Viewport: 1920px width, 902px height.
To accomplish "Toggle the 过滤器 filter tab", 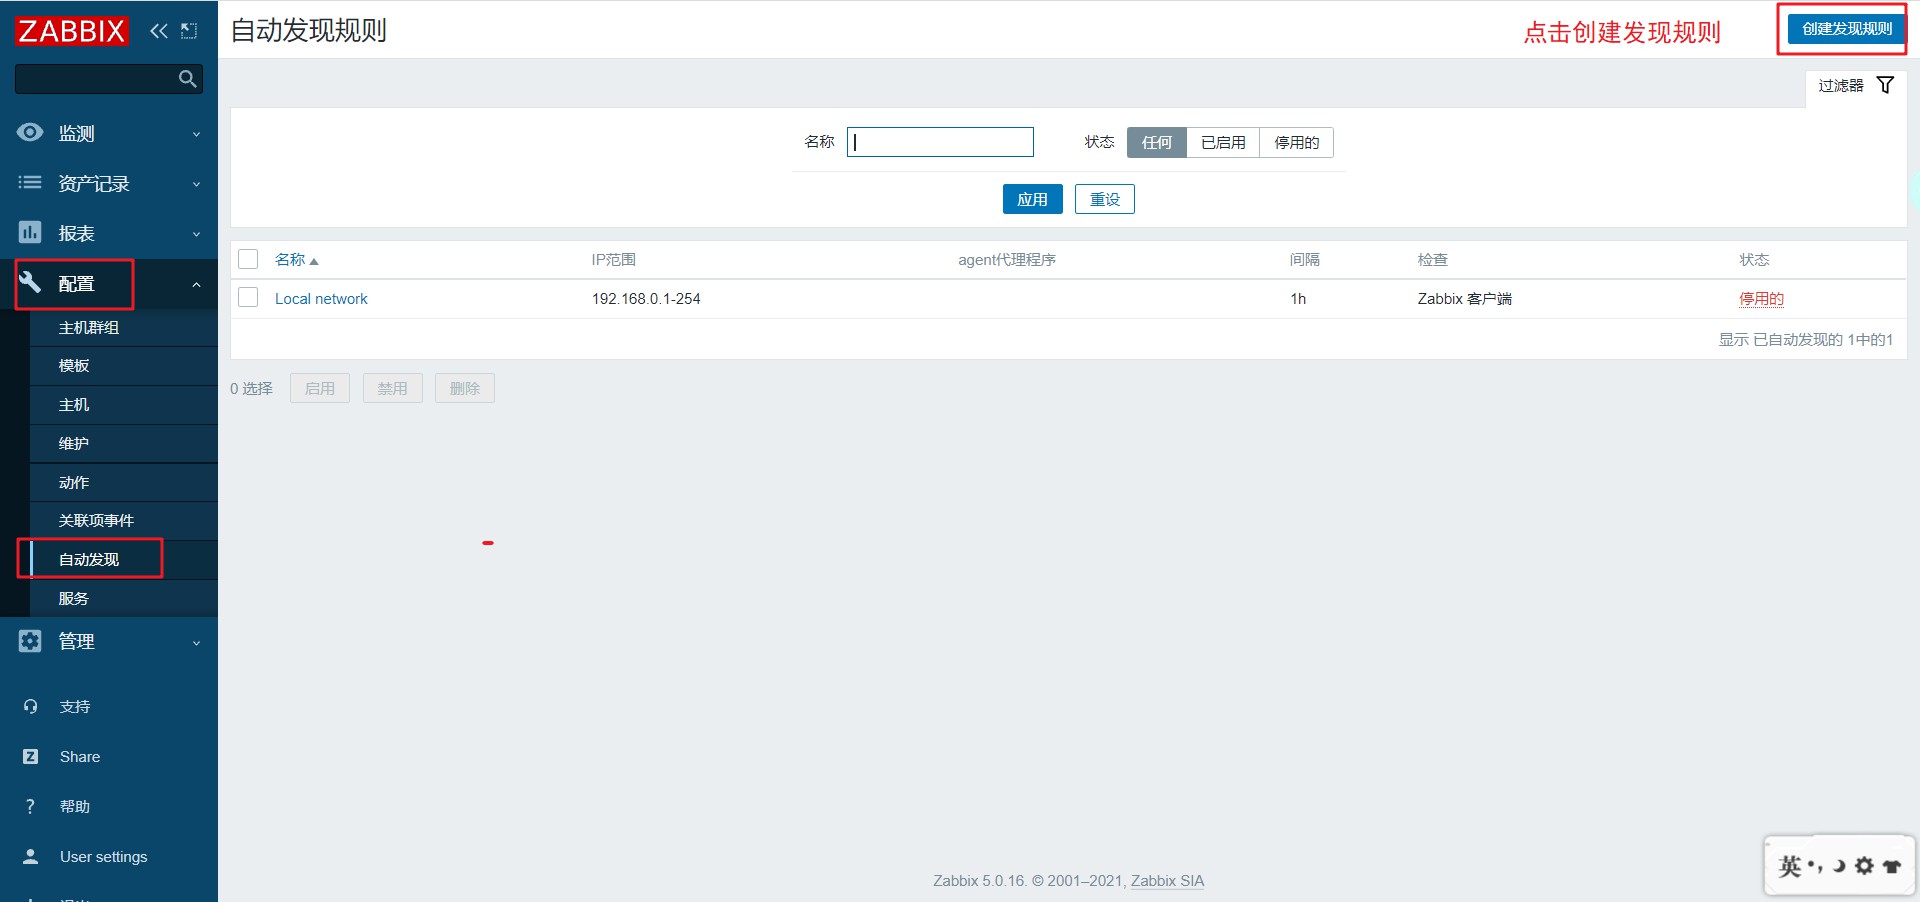I will point(1856,86).
